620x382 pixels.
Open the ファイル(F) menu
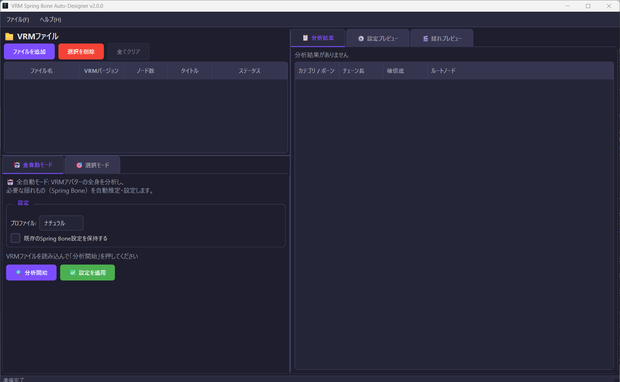[x=17, y=19]
